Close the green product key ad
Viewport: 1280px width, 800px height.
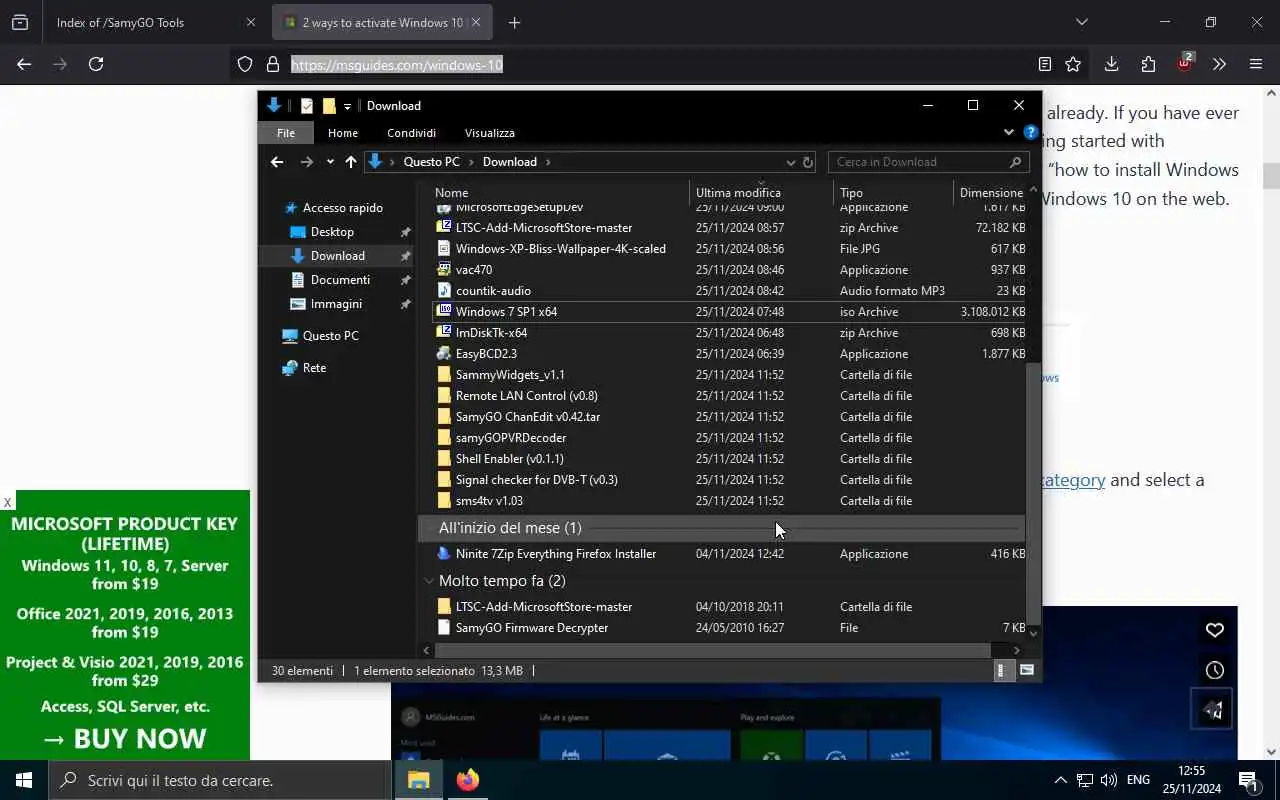pyautogui.click(x=7, y=502)
